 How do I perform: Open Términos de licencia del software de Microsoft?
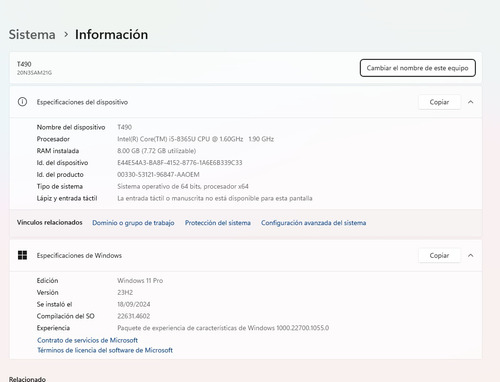pyautogui.click(x=105, y=350)
